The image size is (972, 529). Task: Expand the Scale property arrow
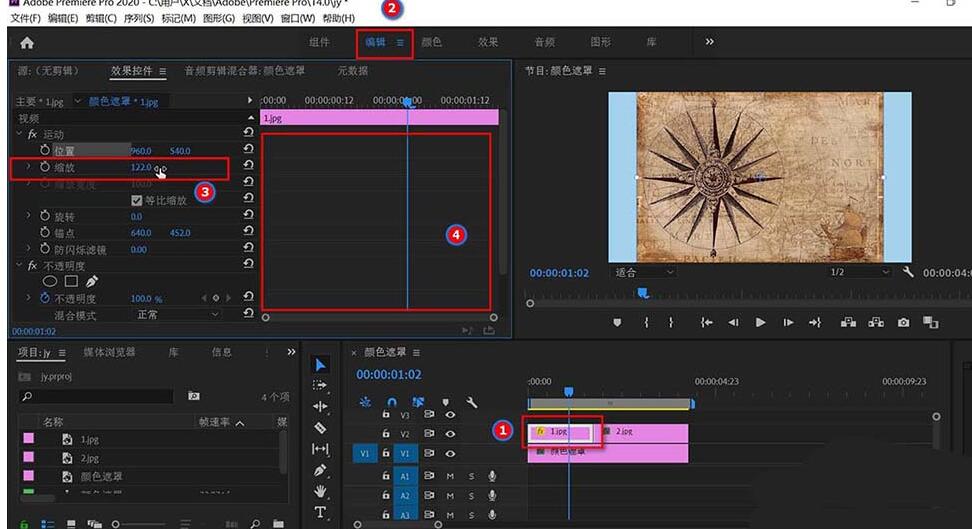(x=28, y=167)
